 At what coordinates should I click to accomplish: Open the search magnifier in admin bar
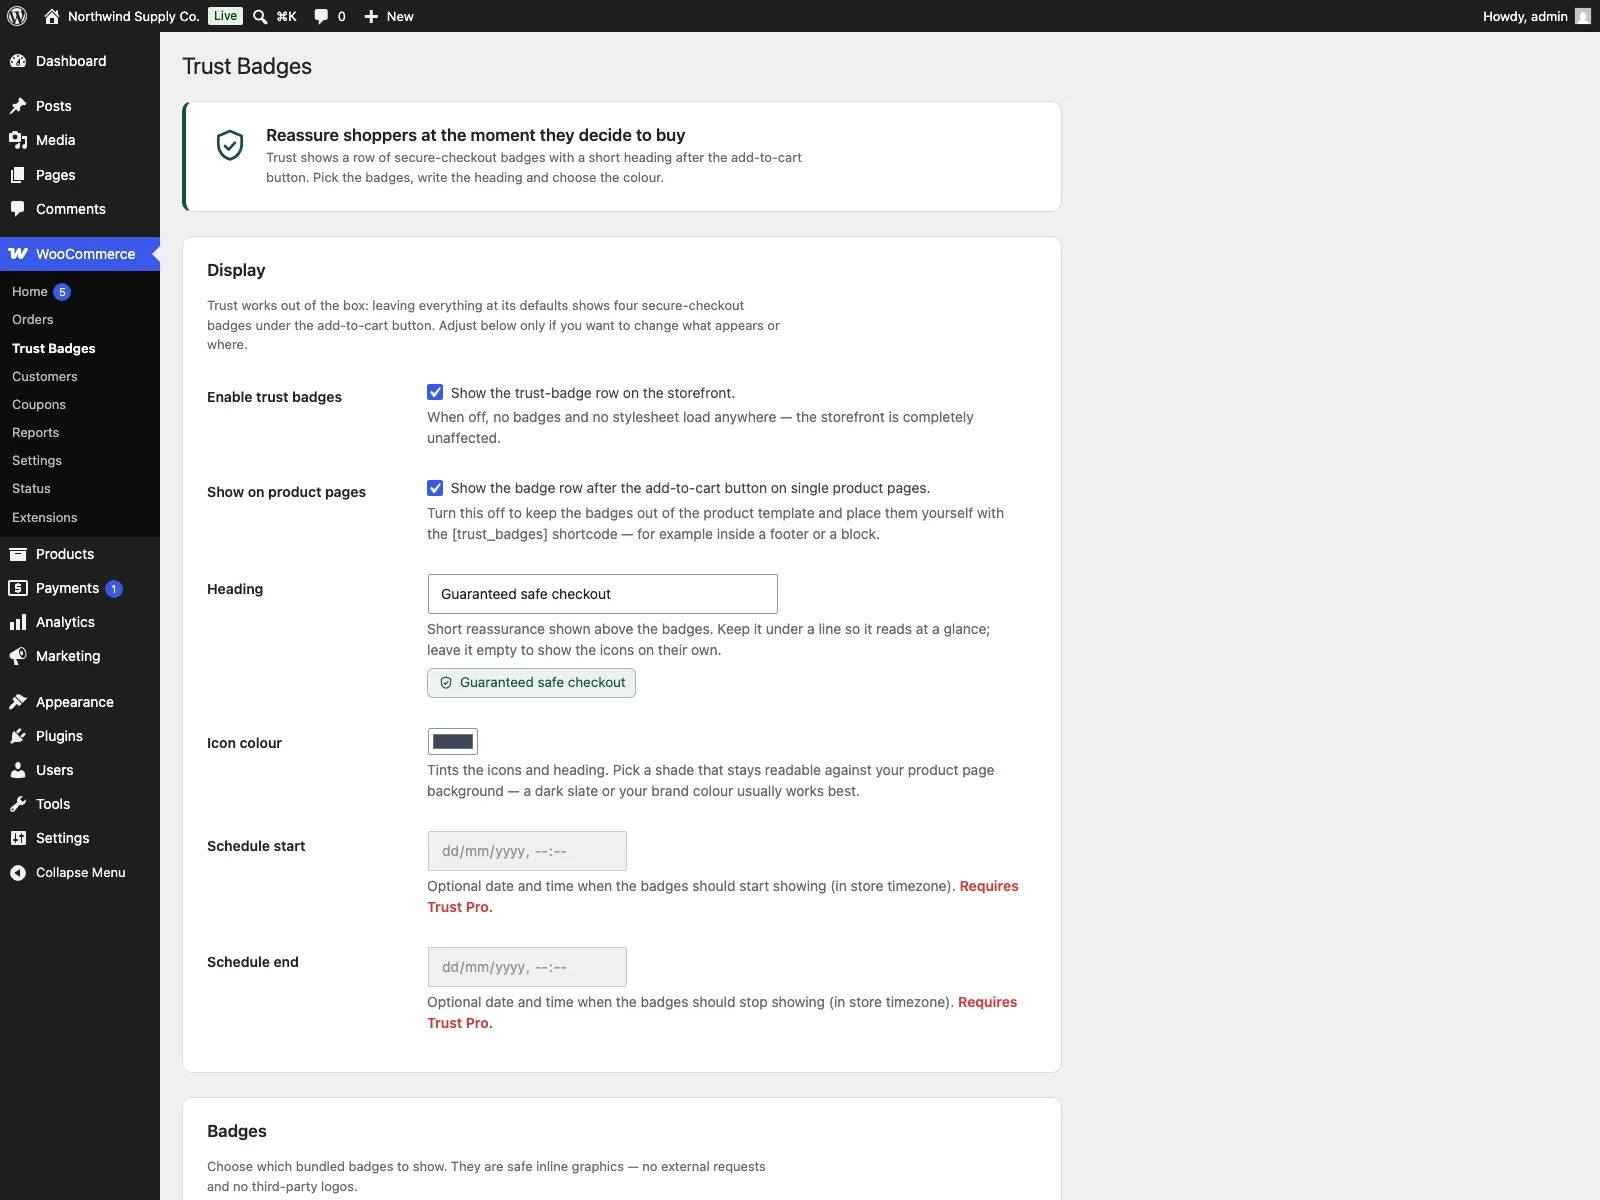pyautogui.click(x=260, y=16)
